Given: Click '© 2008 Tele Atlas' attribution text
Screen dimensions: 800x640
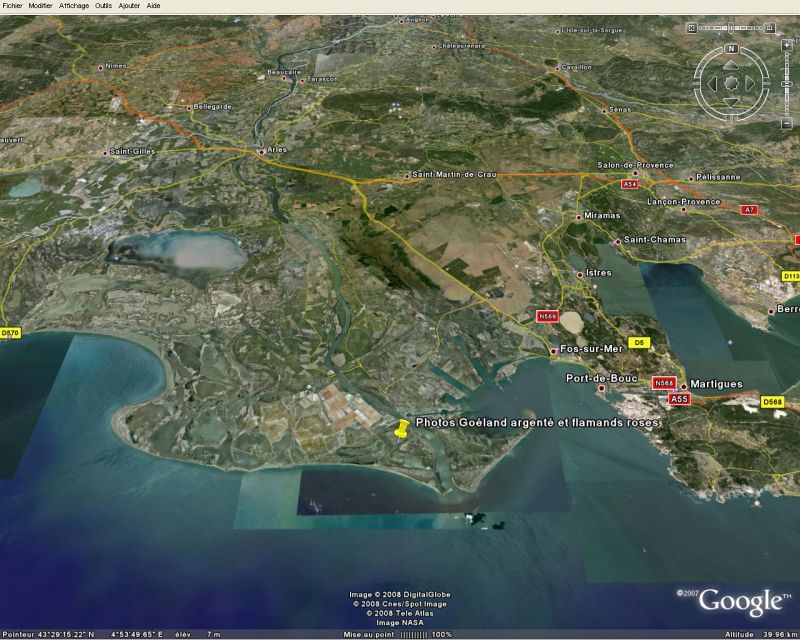Looking at the screenshot, I should (399, 613).
